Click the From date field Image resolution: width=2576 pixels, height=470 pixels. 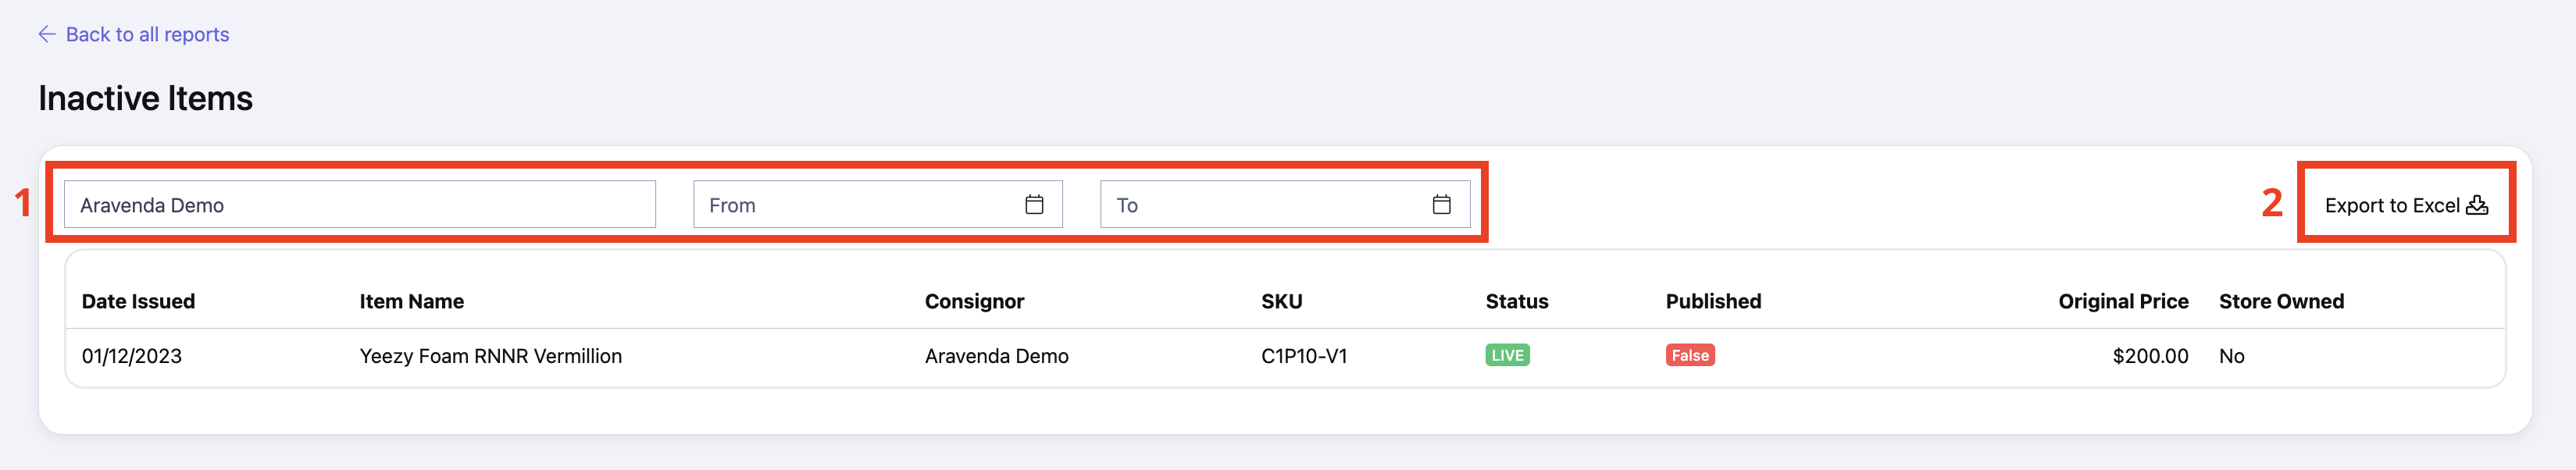point(878,204)
